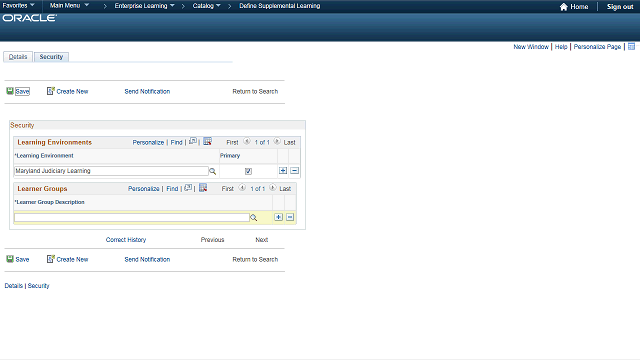Screen dimensions: 640x360
Task: Click Find in Learner Groups header
Action: 172,189
